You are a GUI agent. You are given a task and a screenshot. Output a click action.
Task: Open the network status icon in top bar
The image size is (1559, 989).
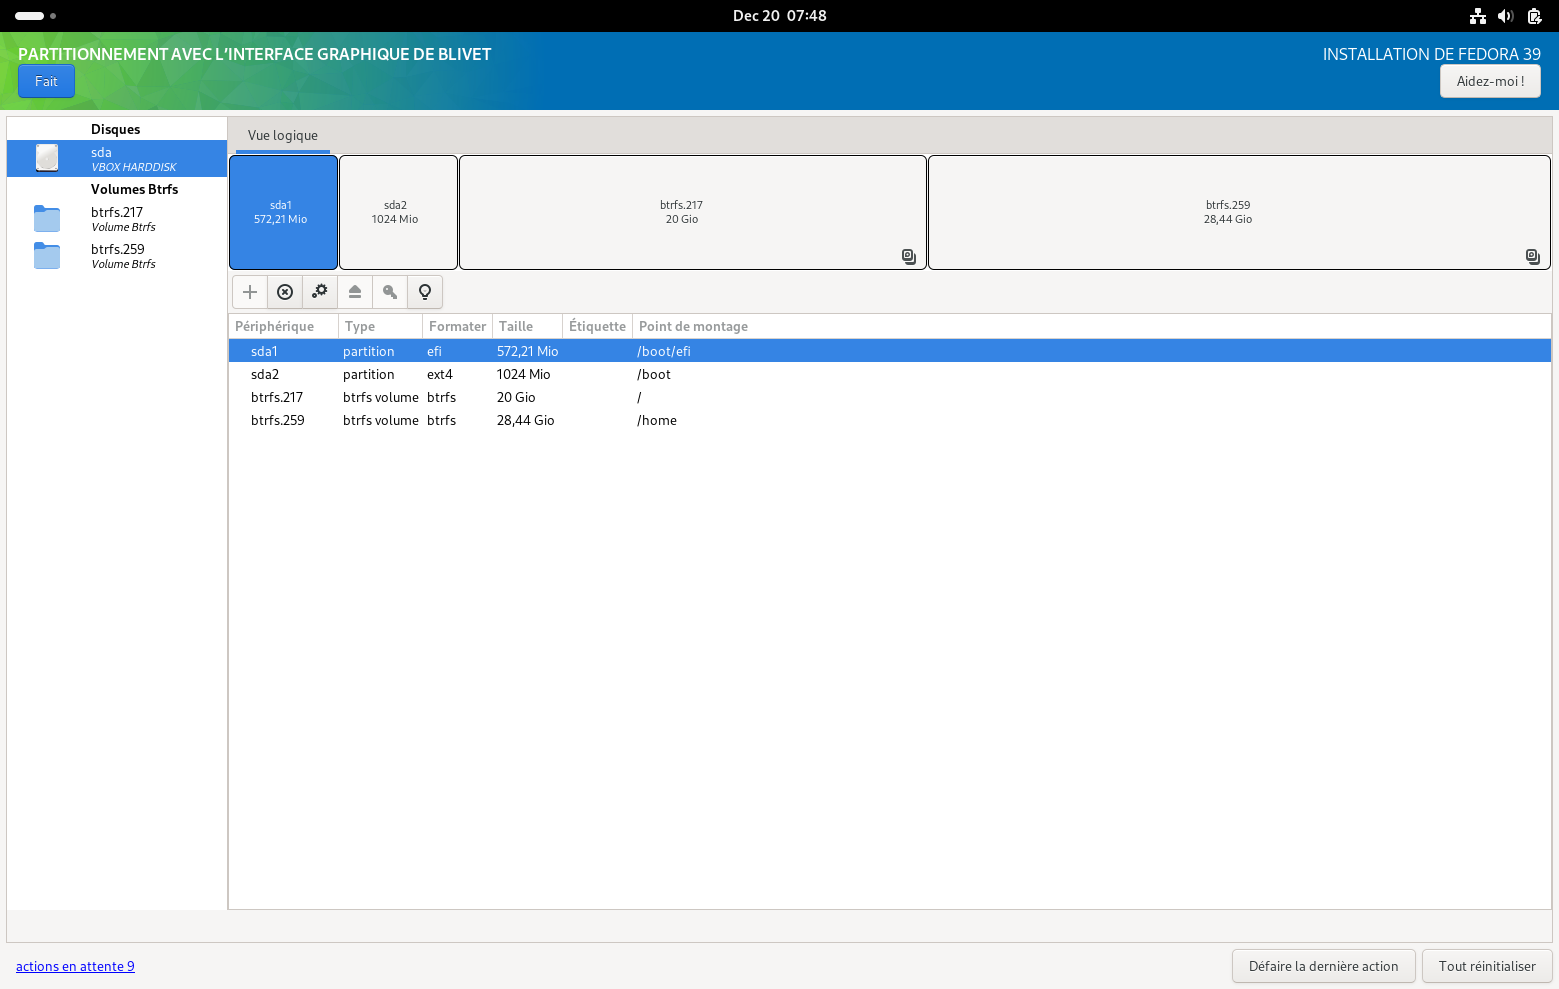[1477, 16]
